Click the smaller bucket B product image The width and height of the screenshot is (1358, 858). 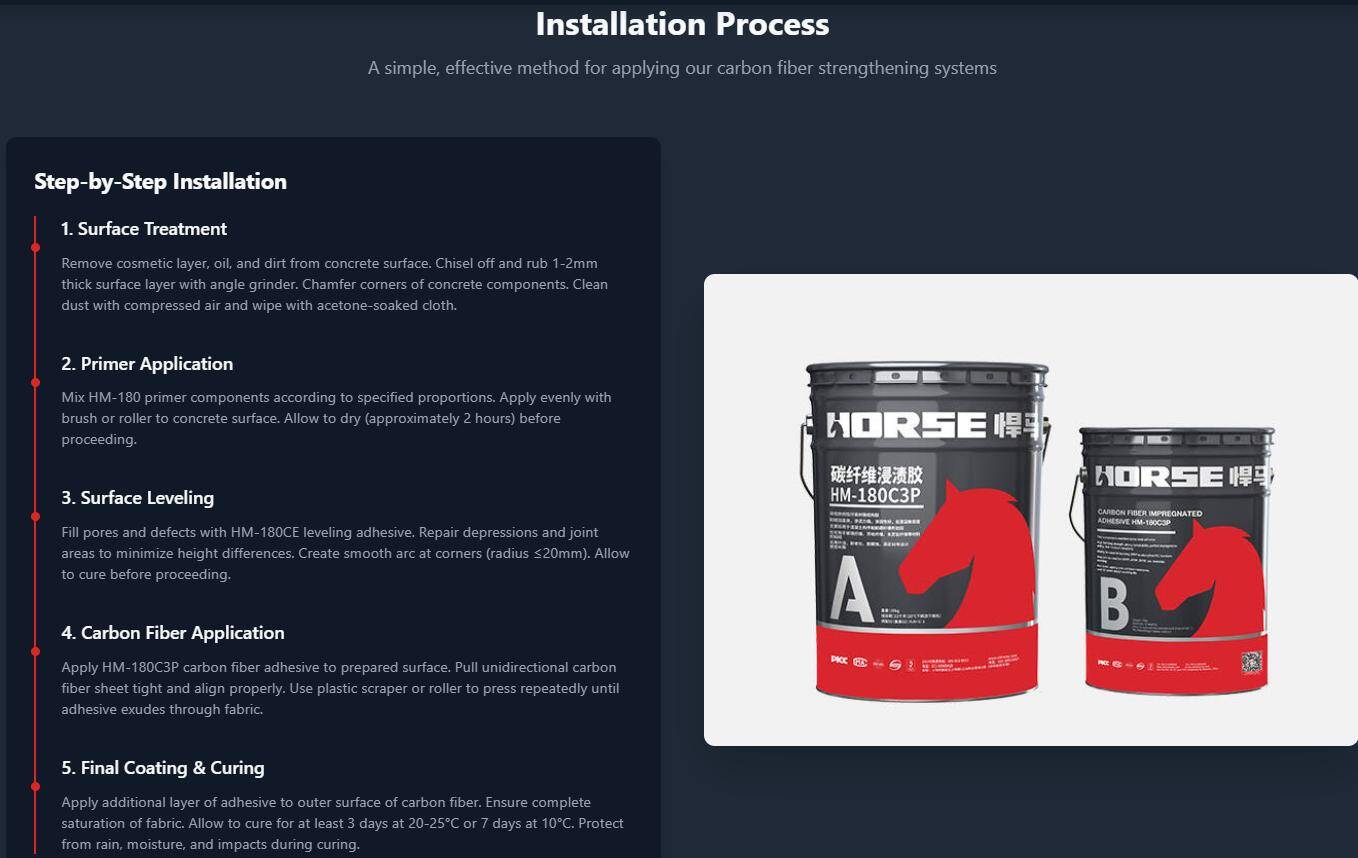pos(1174,559)
